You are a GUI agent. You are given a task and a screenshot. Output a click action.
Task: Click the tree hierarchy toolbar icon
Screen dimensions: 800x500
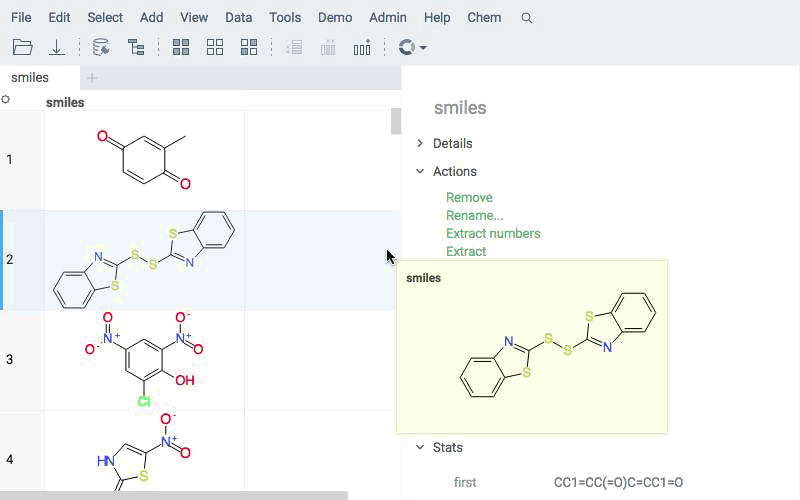click(x=136, y=47)
